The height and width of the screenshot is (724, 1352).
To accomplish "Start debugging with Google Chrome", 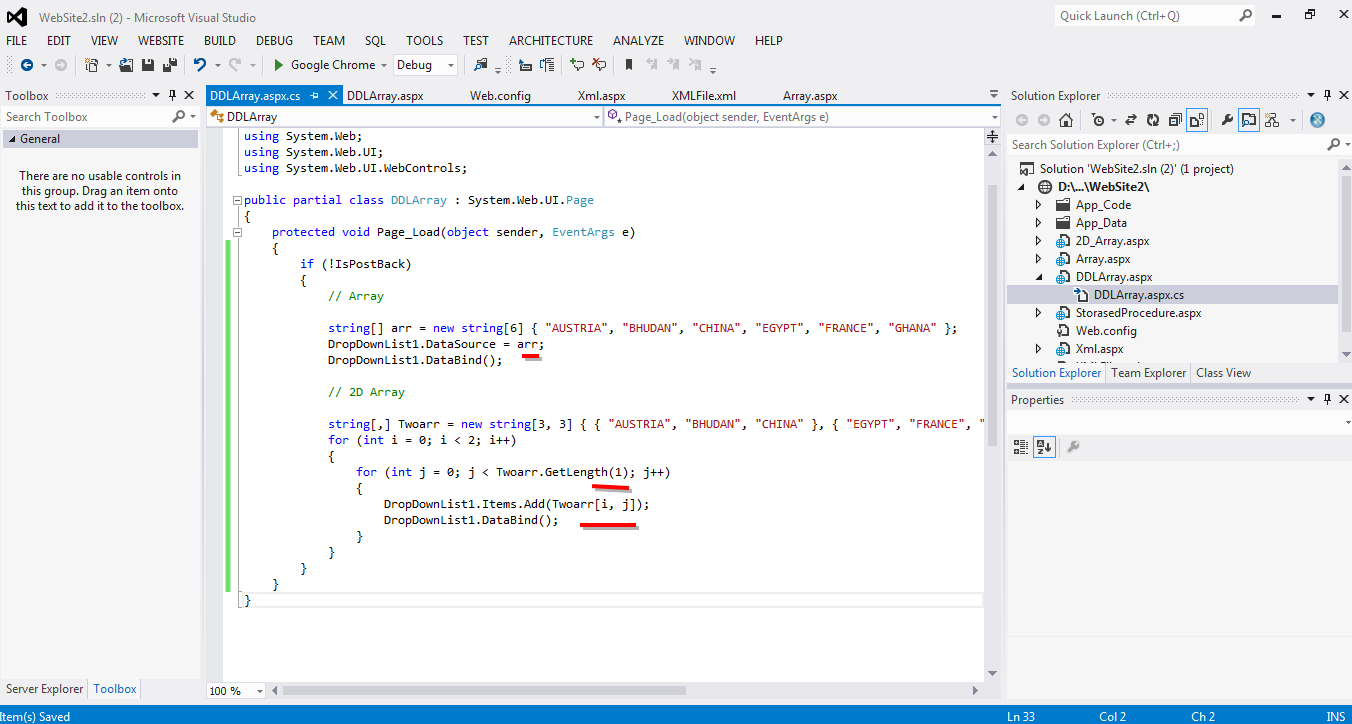I will [328, 64].
